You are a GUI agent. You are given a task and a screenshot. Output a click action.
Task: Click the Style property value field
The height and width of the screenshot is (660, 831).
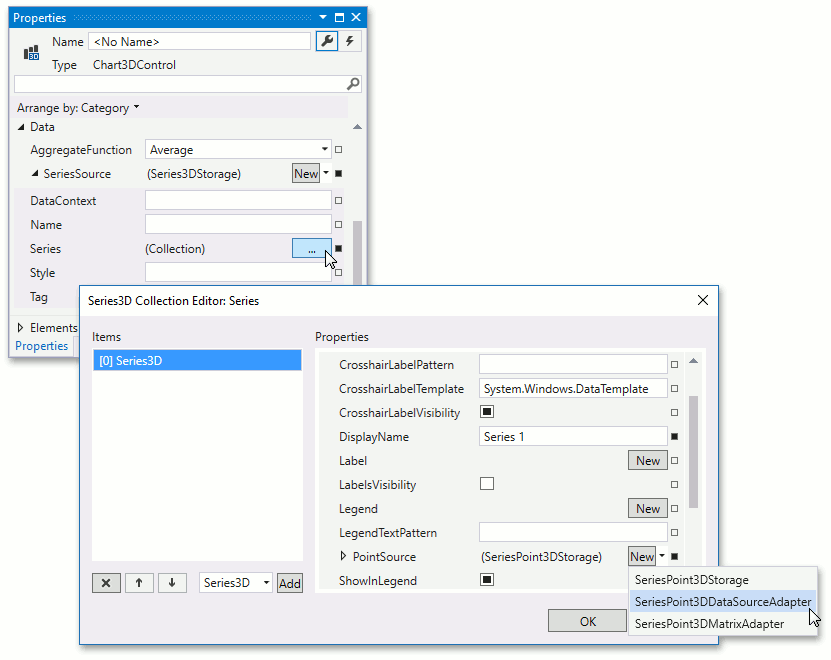pyautogui.click(x=238, y=272)
